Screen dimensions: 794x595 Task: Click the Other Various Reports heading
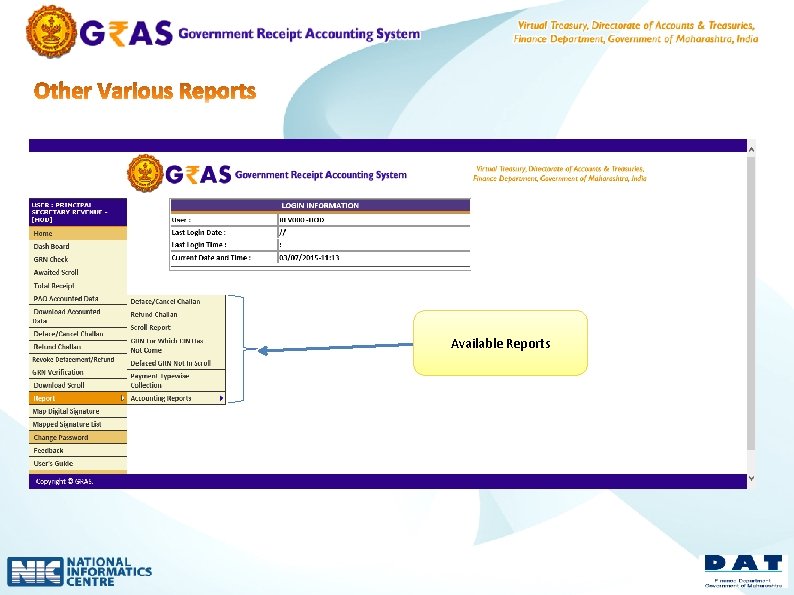145,91
